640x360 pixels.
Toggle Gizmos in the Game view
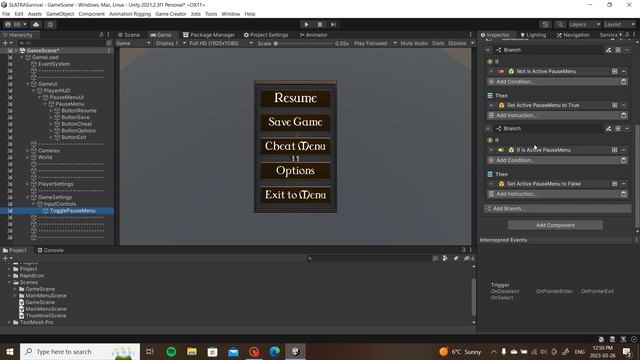click(457, 43)
